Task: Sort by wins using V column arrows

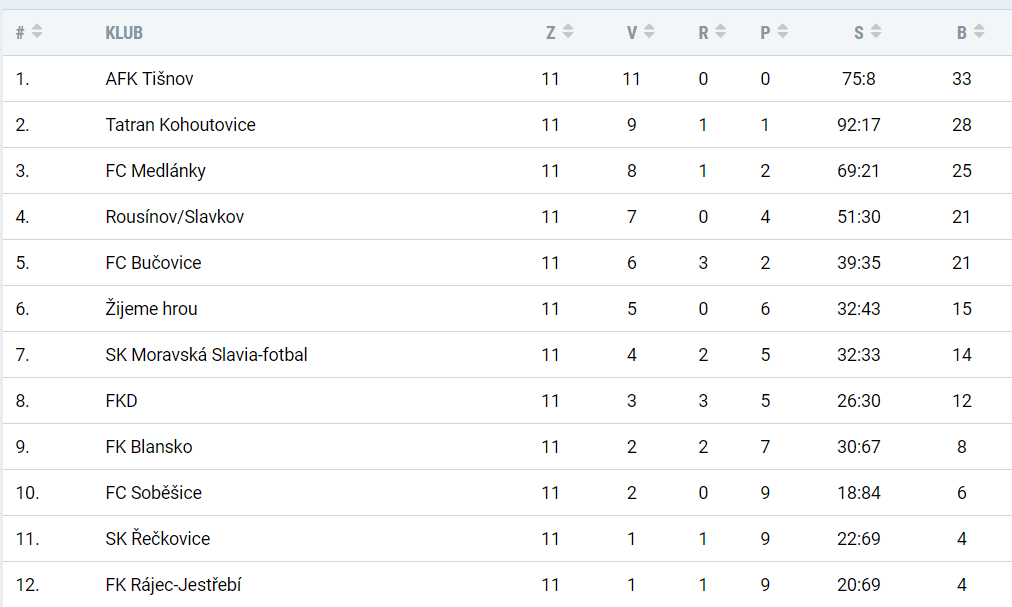Action: 649,31
